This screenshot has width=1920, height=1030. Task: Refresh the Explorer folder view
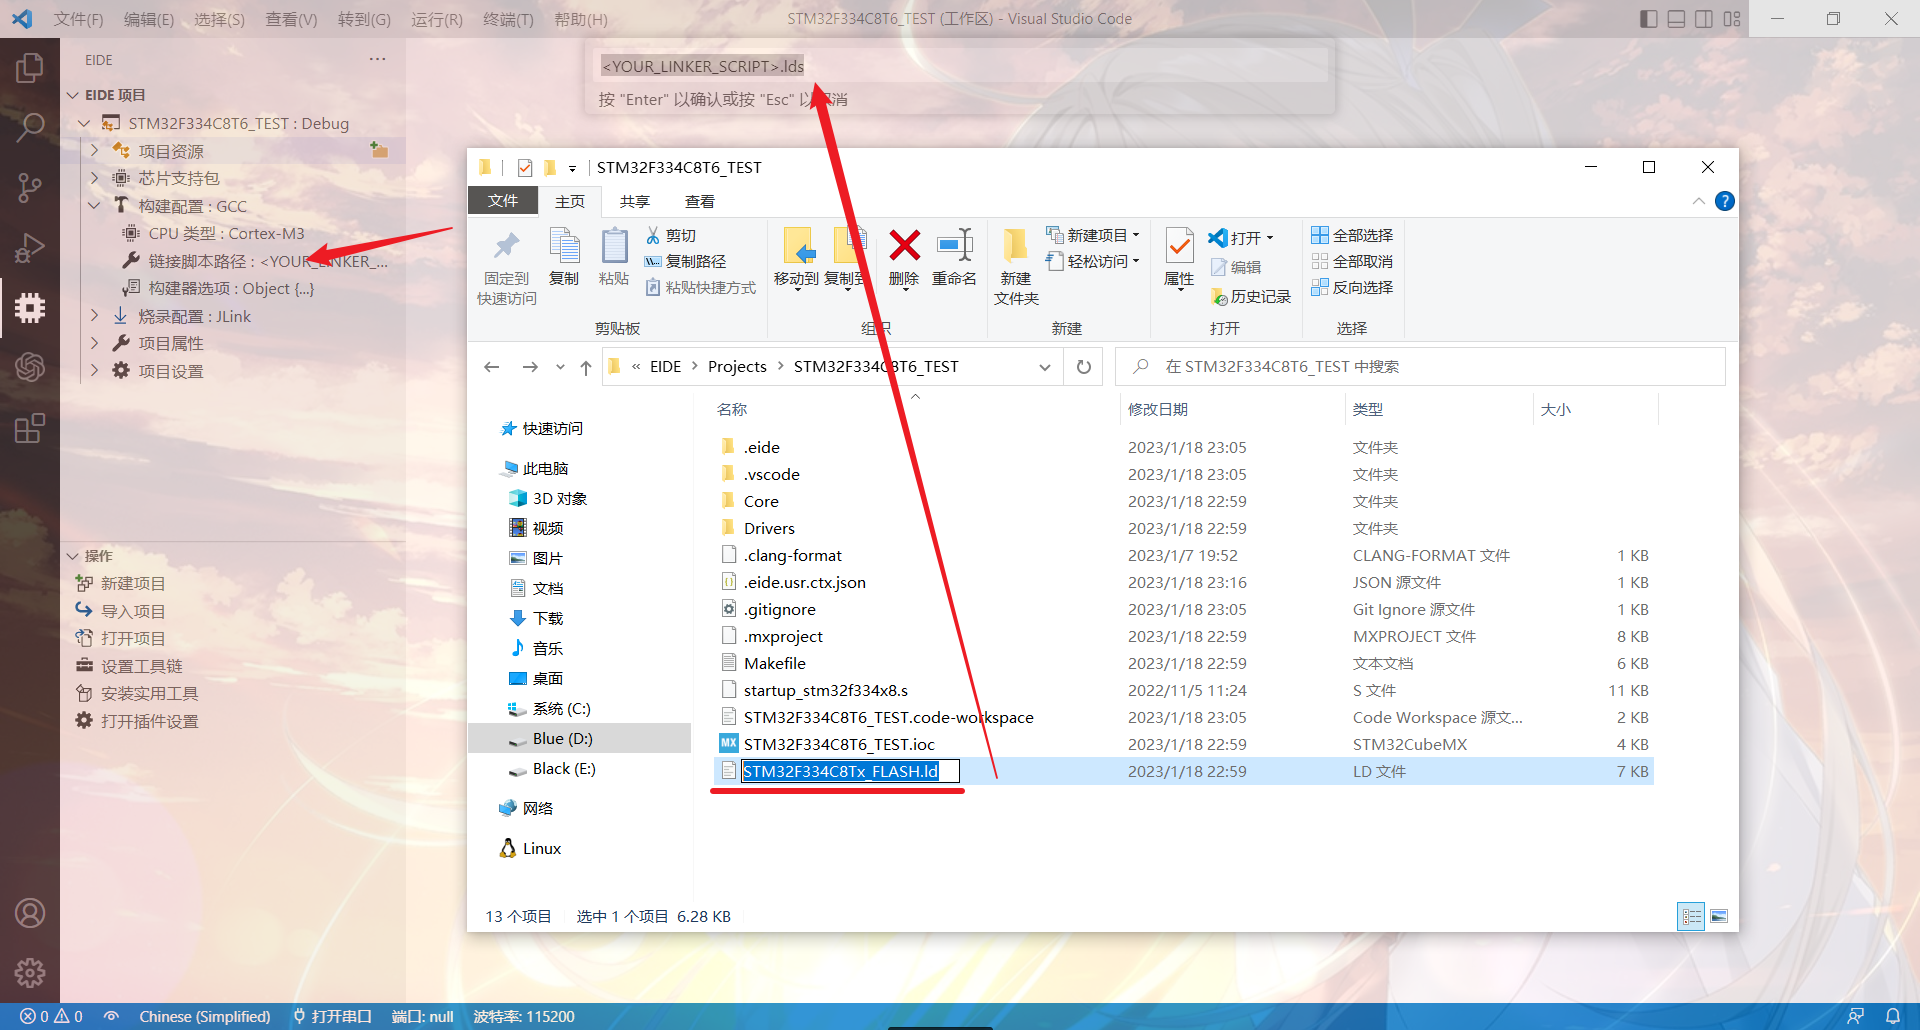click(1084, 367)
